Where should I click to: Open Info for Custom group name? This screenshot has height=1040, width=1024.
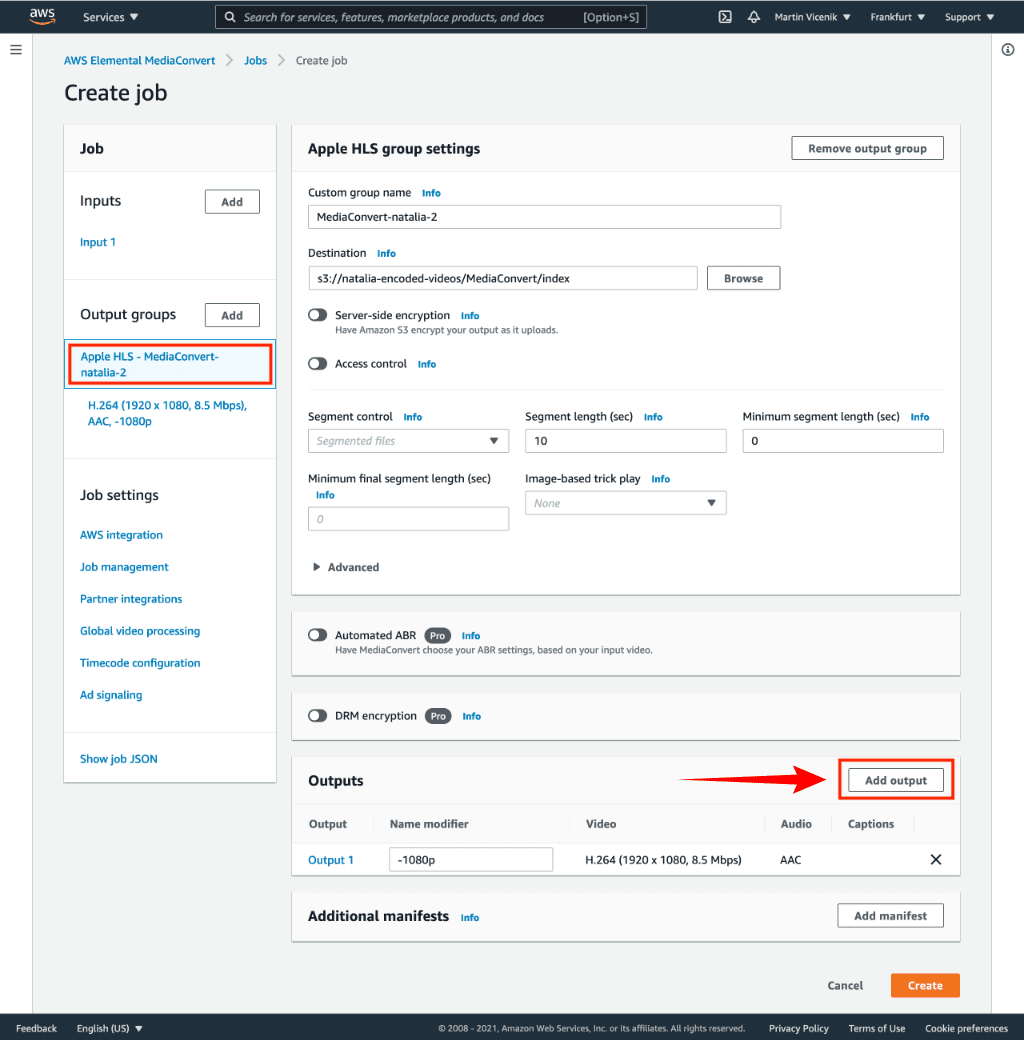click(431, 193)
